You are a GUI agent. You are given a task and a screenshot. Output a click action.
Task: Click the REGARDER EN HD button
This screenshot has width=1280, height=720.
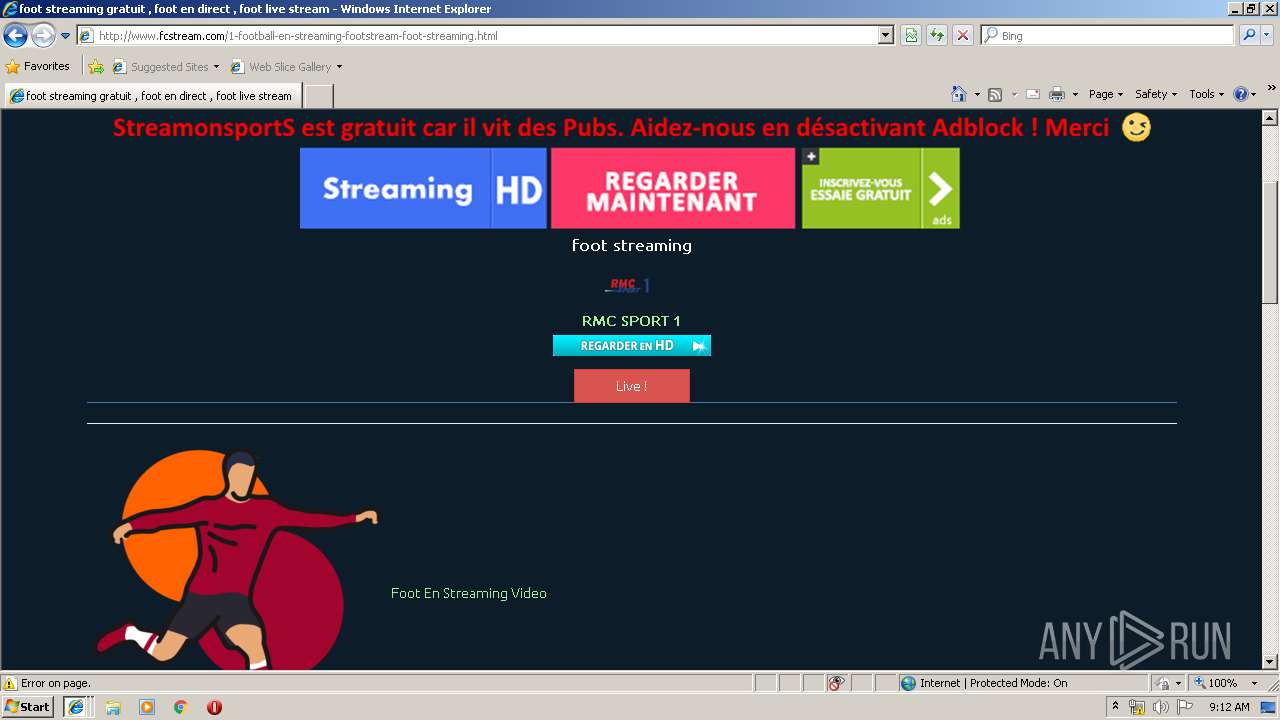point(632,345)
